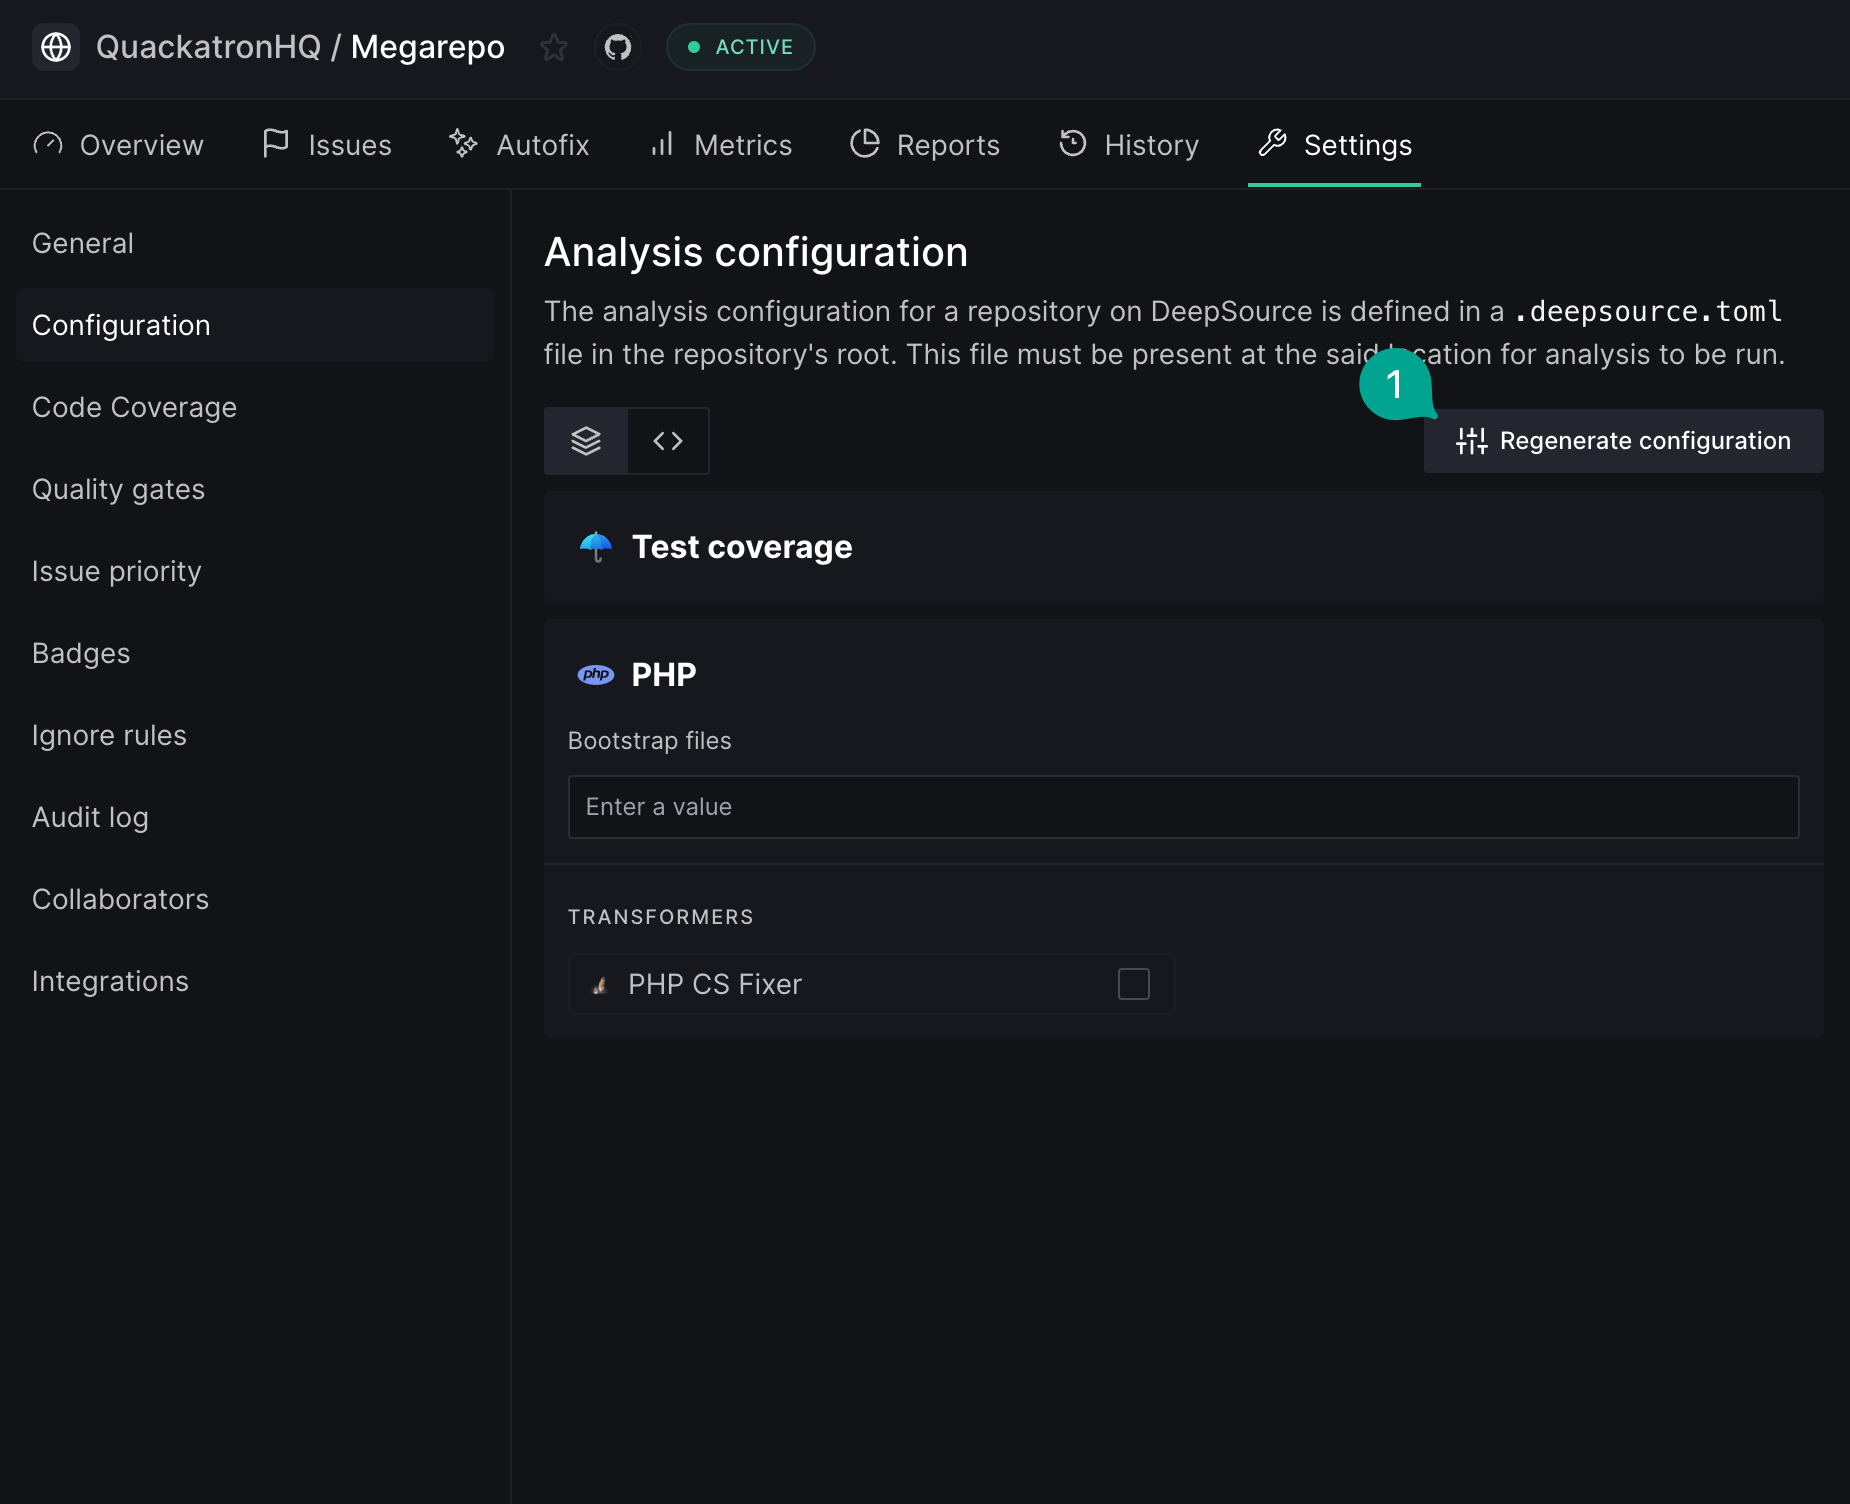Open the Ignore rules section
Image resolution: width=1850 pixels, height=1504 pixels.
[x=110, y=735]
